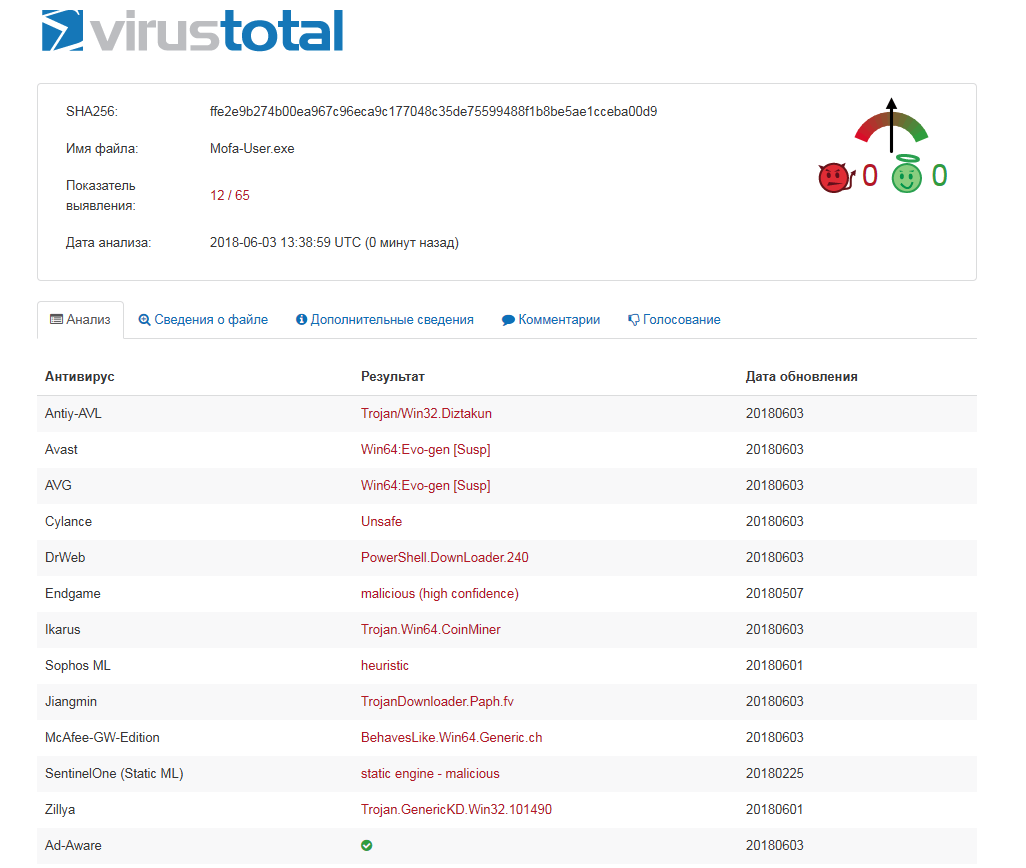
Task: Click the McAfee-GW-Edition antivirus name
Action: point(102,737)
